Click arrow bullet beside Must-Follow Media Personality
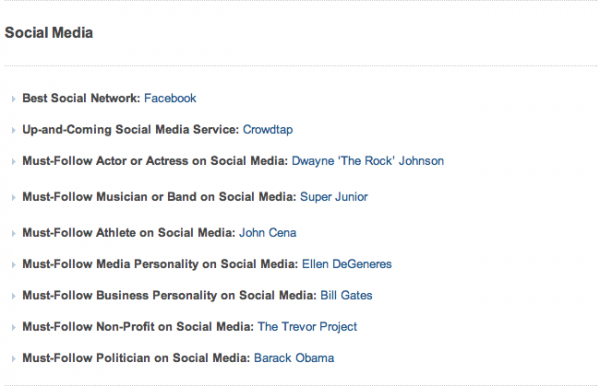This screenshot has width=600, height=386. 13,265
